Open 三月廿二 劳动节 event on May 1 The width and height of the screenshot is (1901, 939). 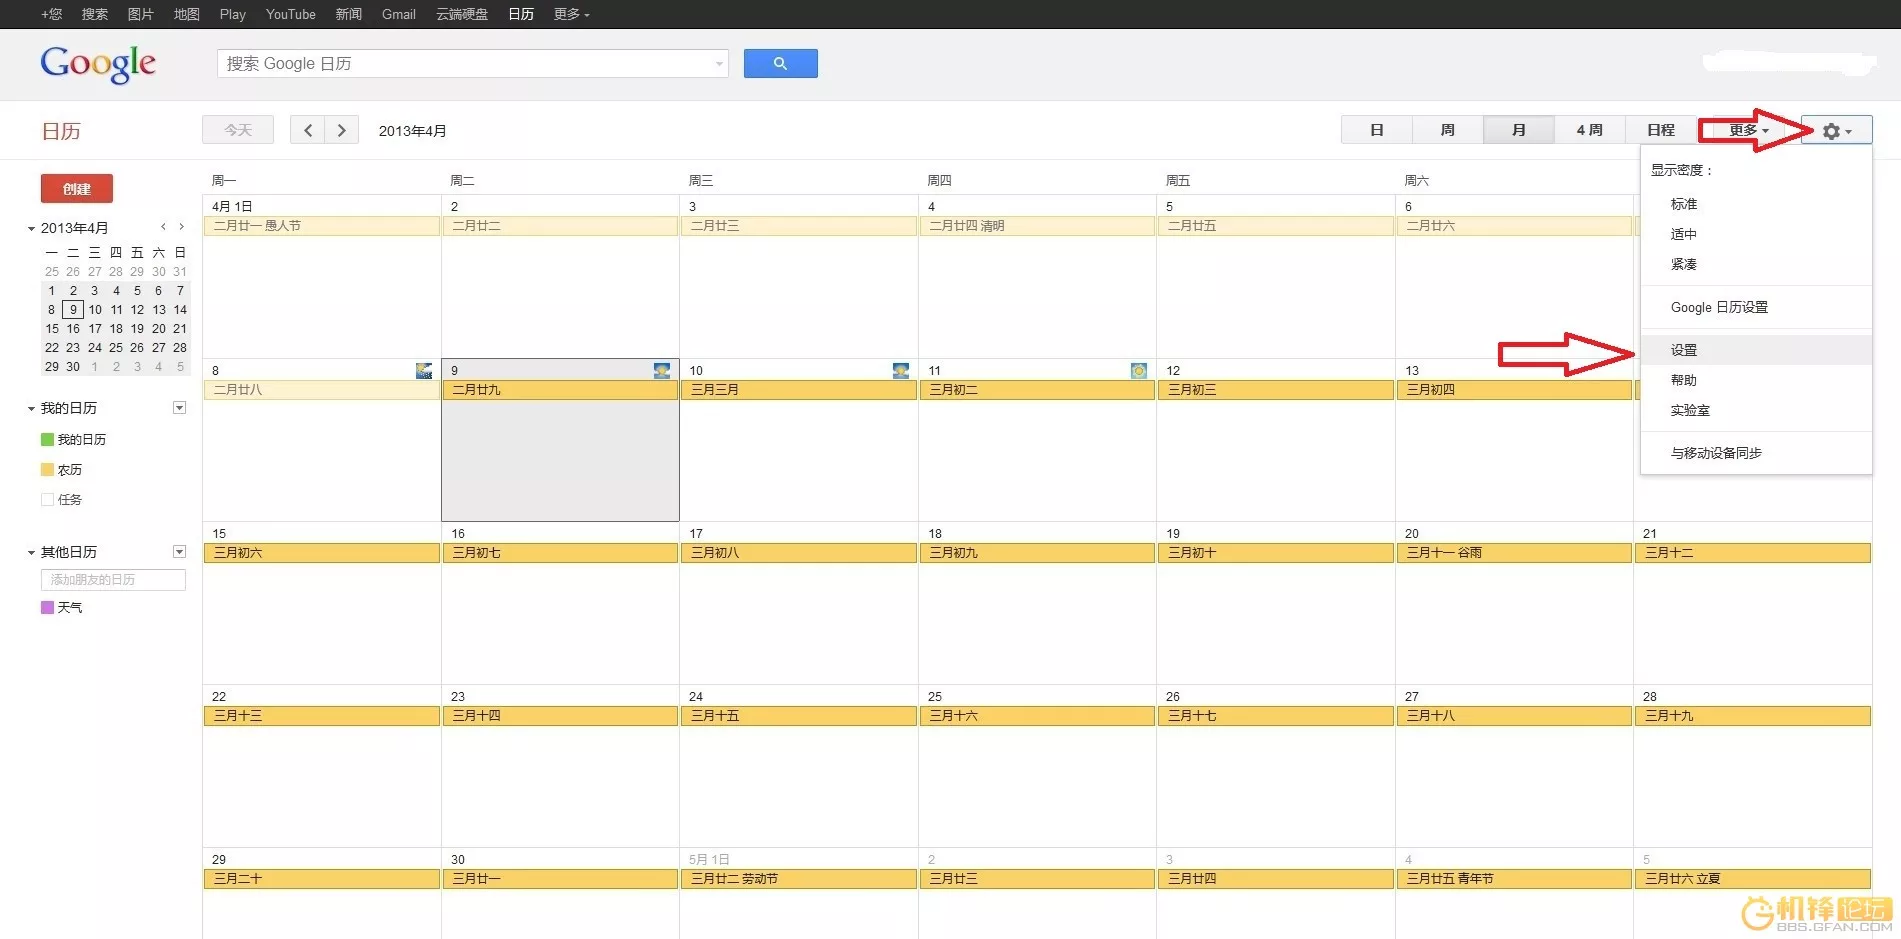point(798,879)
